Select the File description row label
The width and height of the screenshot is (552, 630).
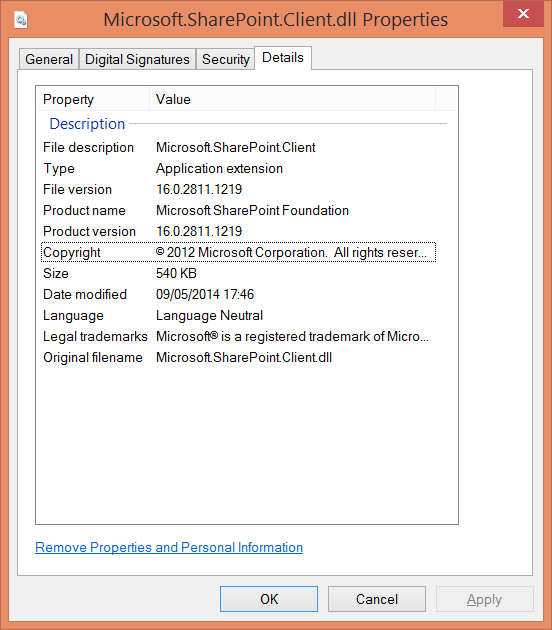[x=88, y=147]
